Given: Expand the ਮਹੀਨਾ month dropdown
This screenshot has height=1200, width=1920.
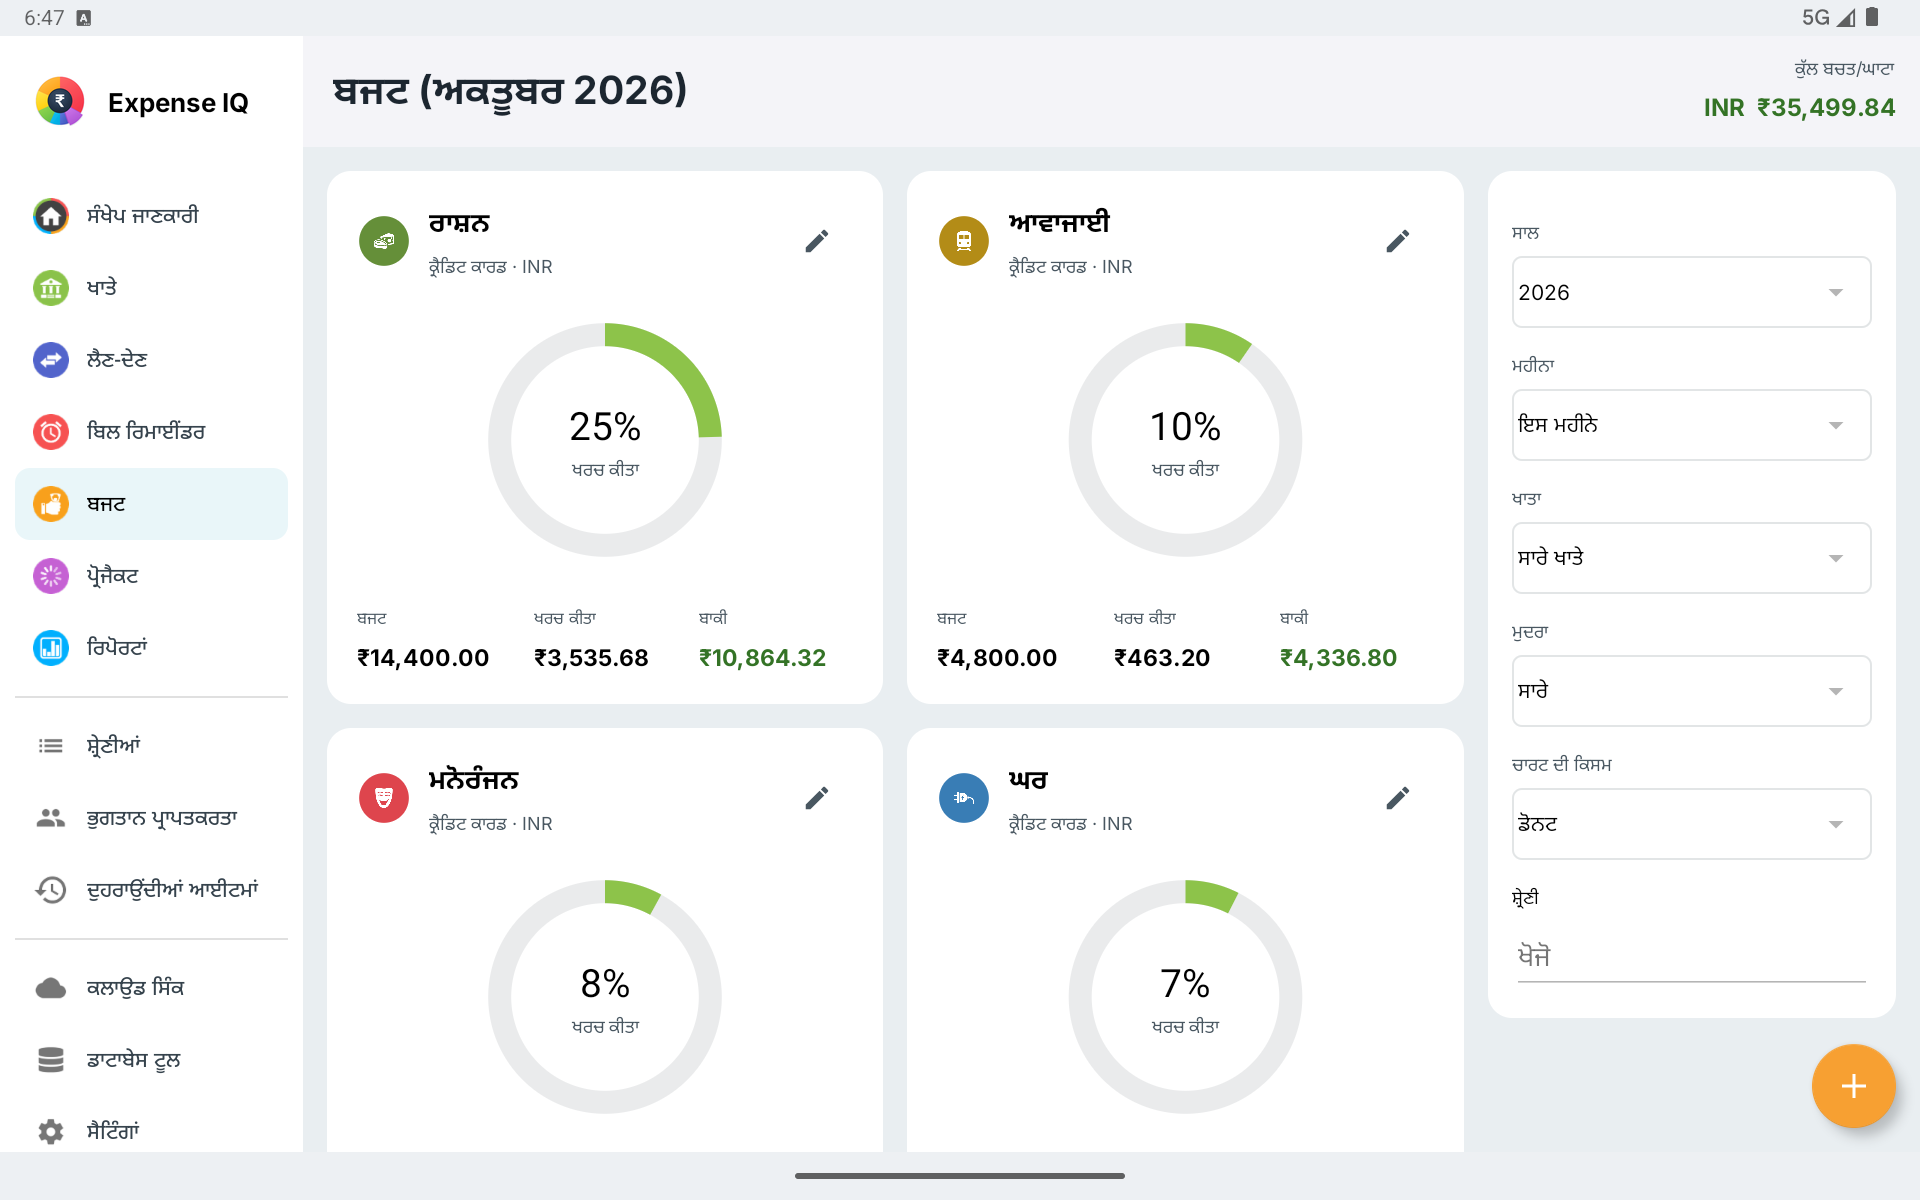Looking at the screenshot, I should pyautogui.click(x=1691, y=425).
